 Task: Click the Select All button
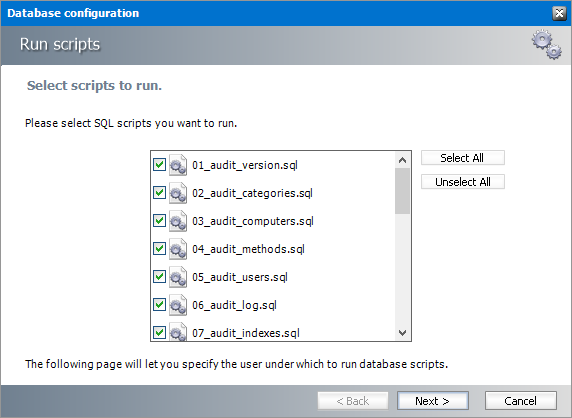(463, 158)
